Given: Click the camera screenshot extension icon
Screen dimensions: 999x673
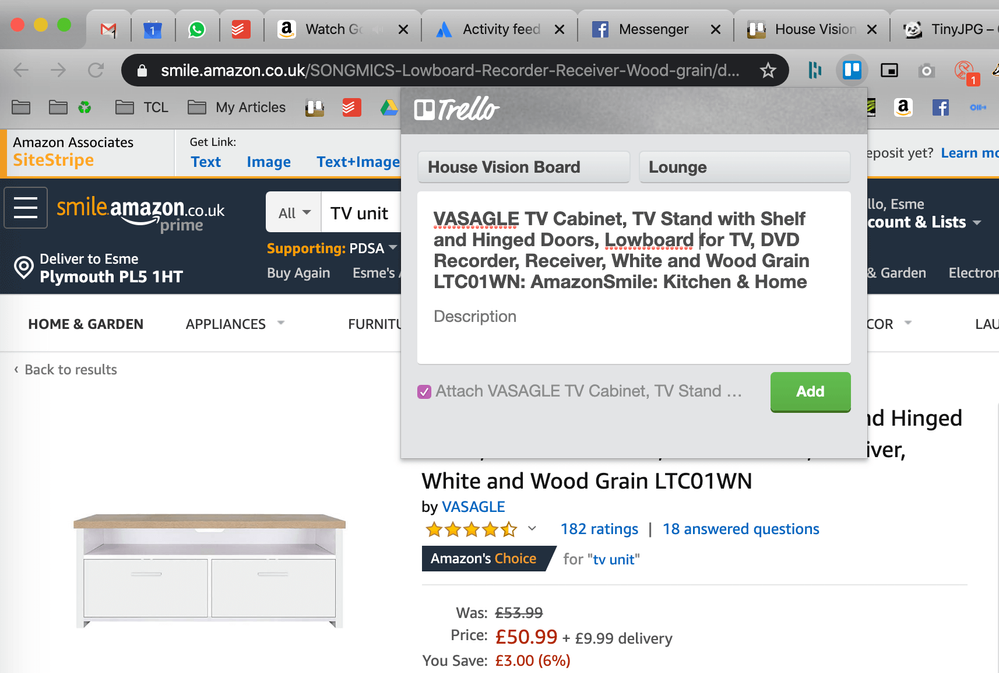Looking at the screenshot, I should coord(926,71).
